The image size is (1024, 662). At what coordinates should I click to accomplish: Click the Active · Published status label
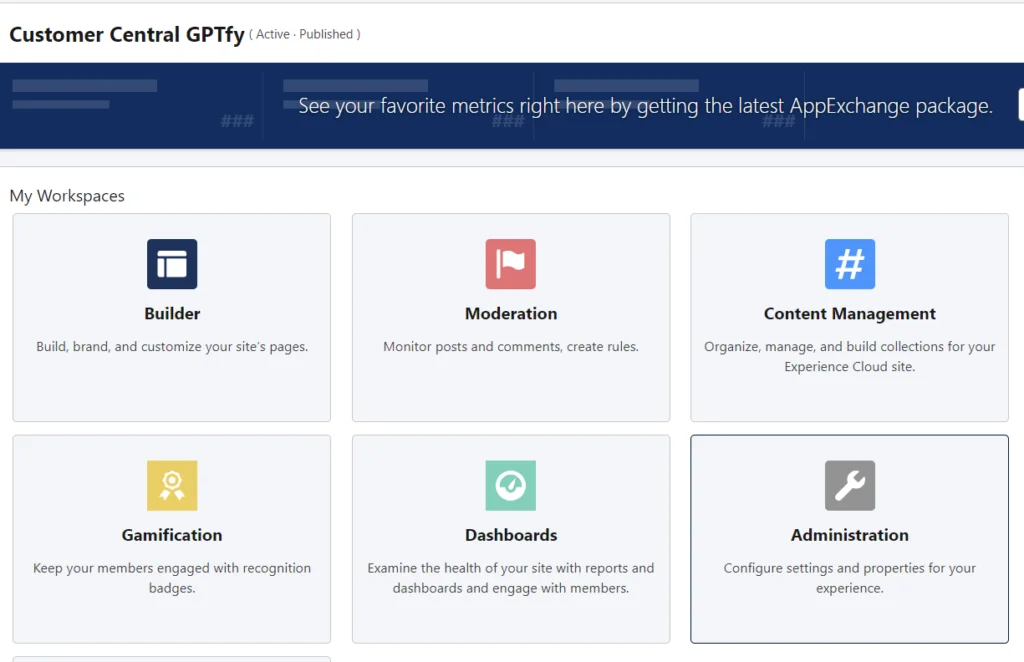(305, 35)
